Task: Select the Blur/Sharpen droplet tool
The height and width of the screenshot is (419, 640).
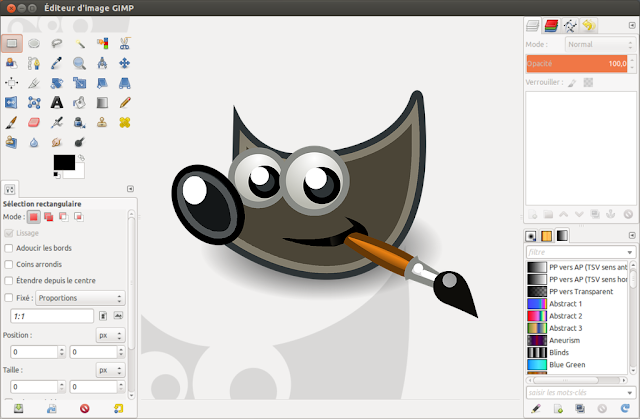Action: (34, 142)
